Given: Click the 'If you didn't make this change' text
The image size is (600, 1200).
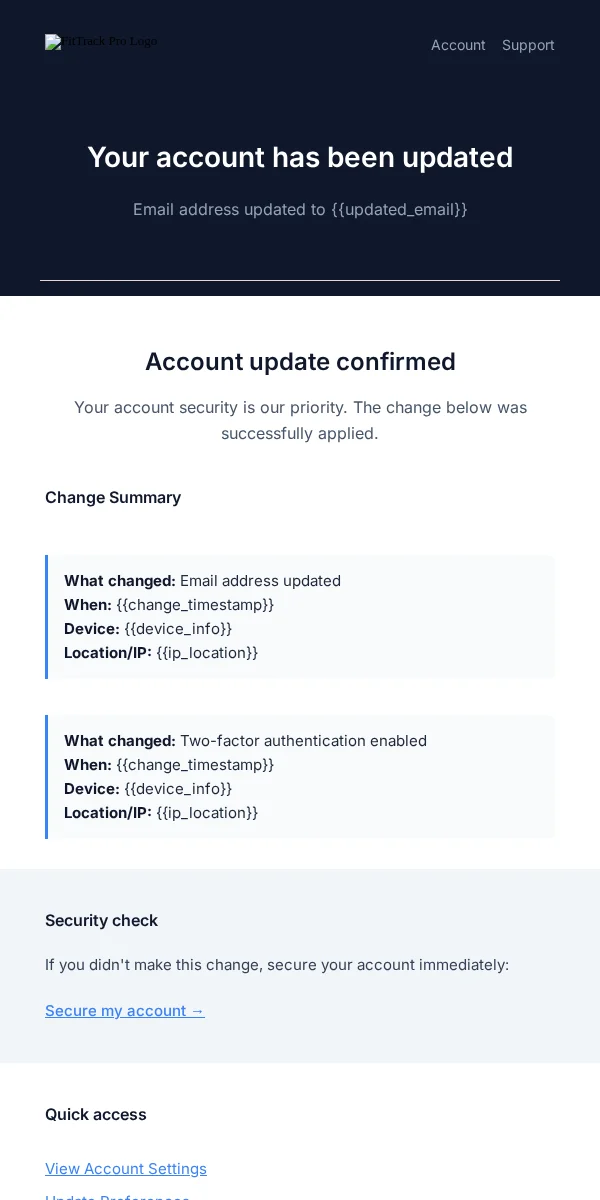Looking at the screenshot, I should pos(277,965).
